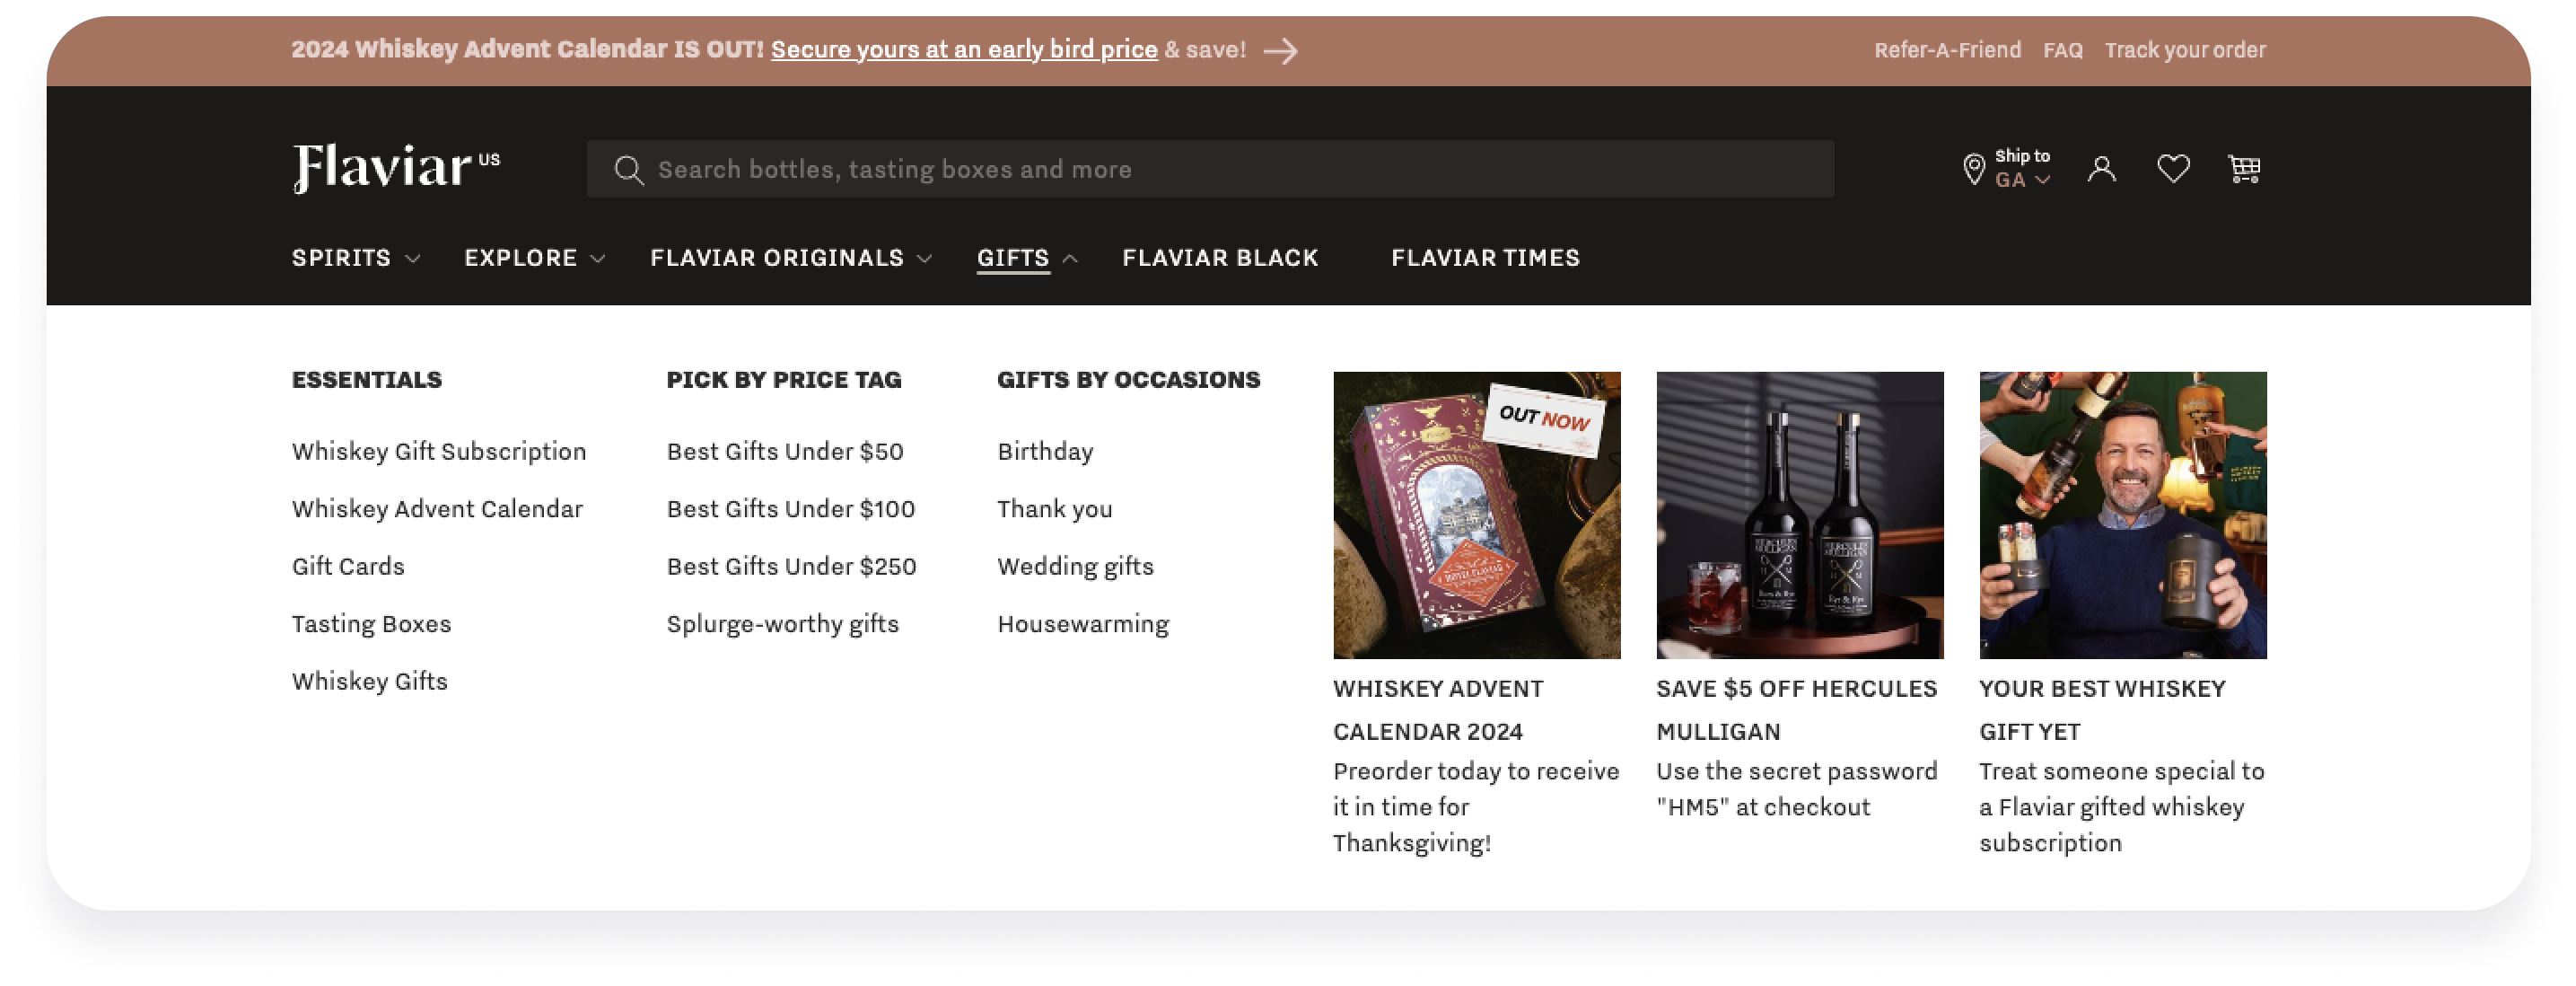
Task: Click the search magnifier icon
Action: (x=628, y=170)
